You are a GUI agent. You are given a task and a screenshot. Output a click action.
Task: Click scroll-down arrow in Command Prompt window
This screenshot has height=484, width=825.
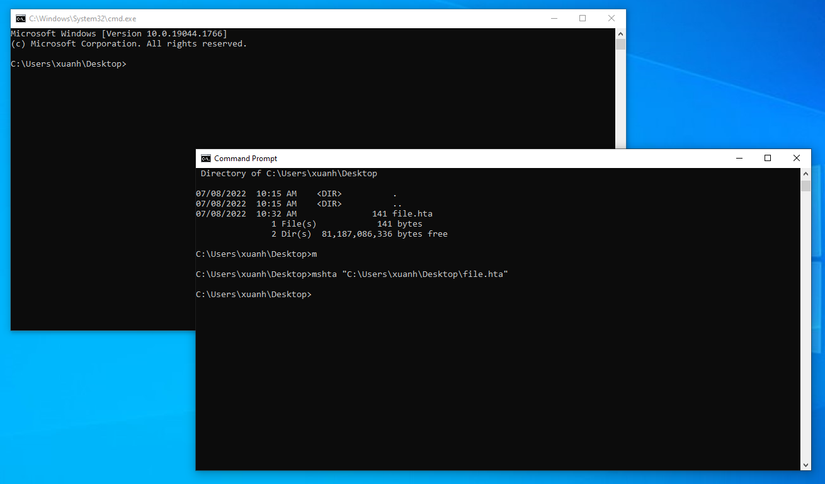pyautogui.click(x=806, y=465)
